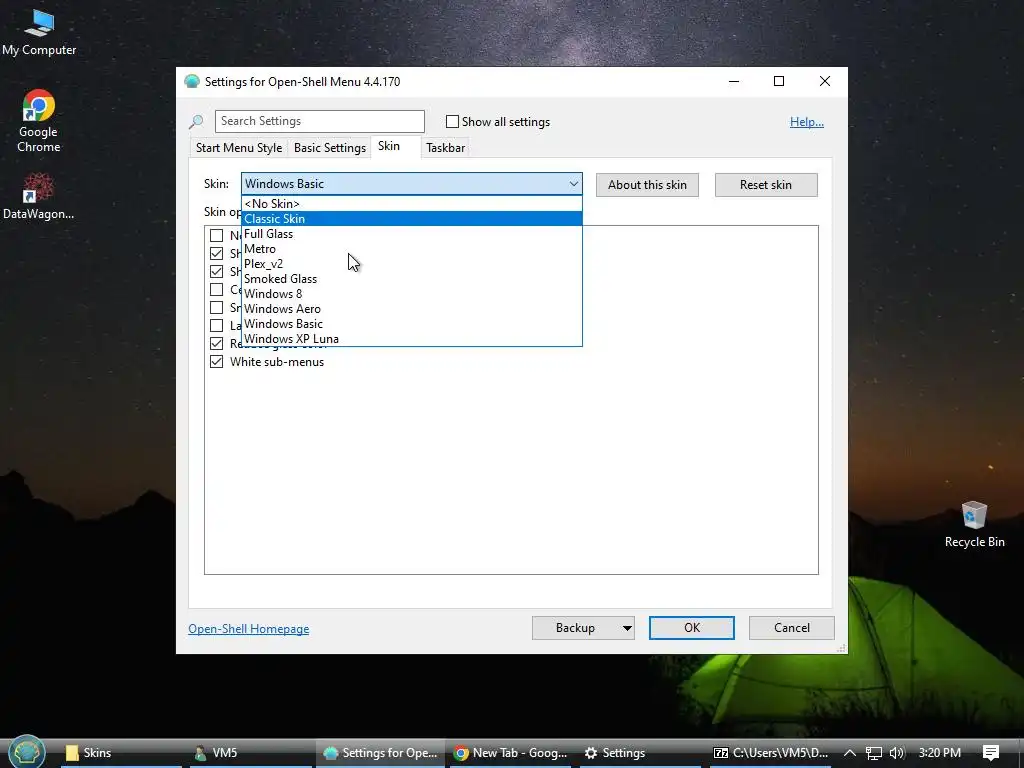Screen dimensions: 1024x768
Task: Open the Open-Shell Homepage link
Action: pos(248,629)
